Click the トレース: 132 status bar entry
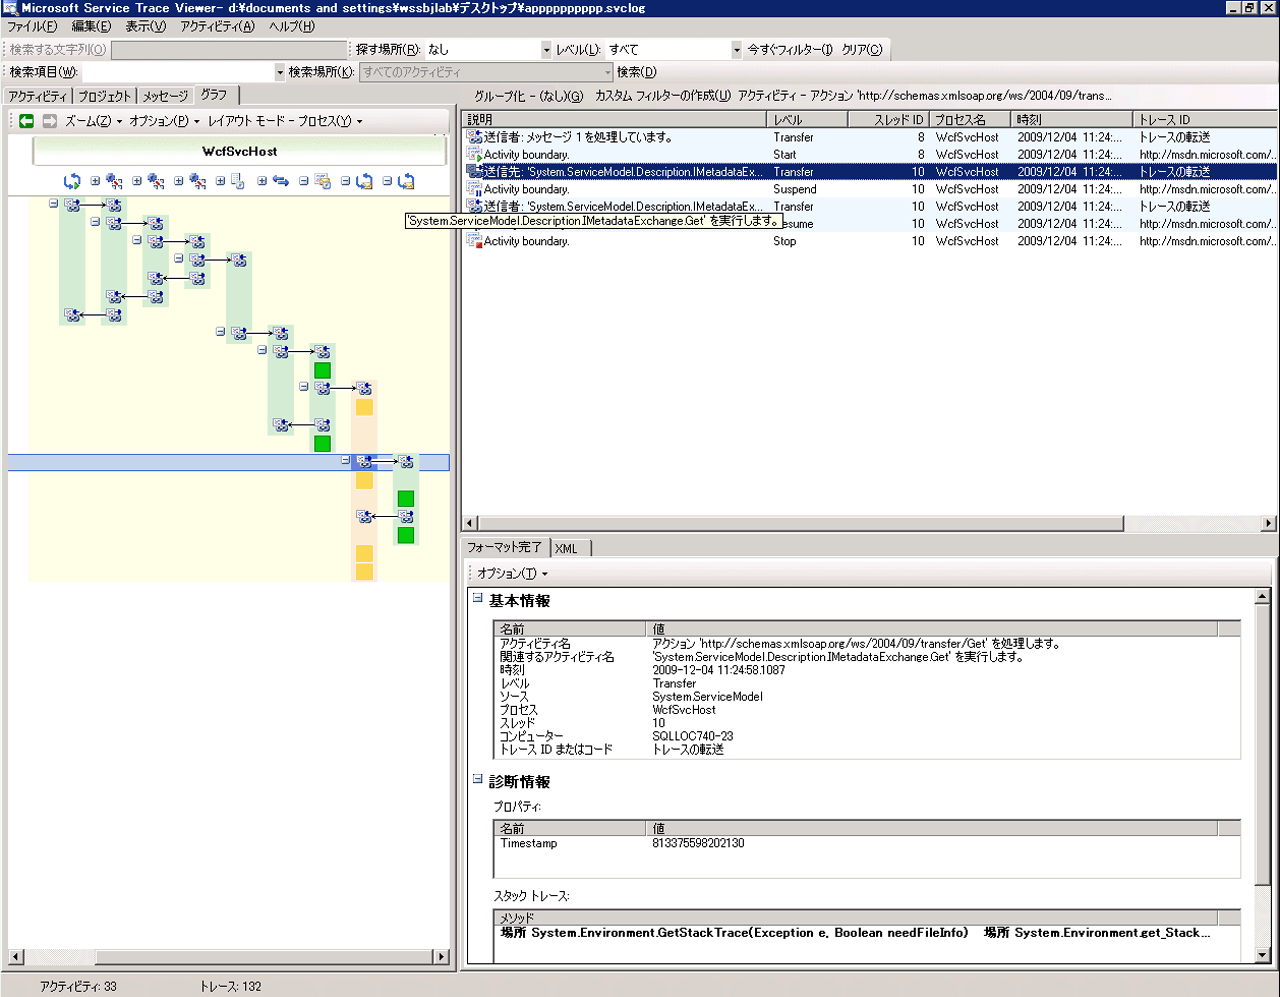This screenshot has width=1280, height=997. tap(231, 986)
